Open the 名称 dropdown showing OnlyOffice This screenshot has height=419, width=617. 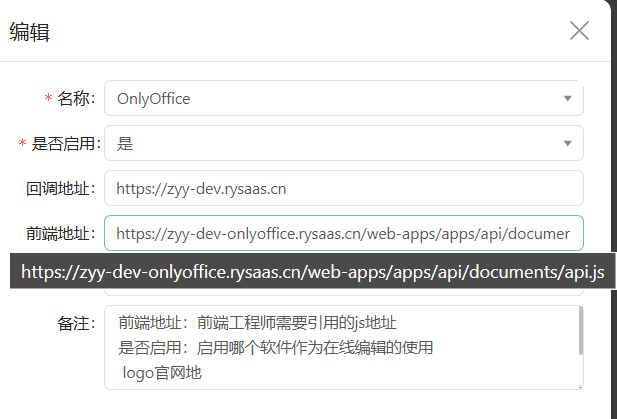344,98
